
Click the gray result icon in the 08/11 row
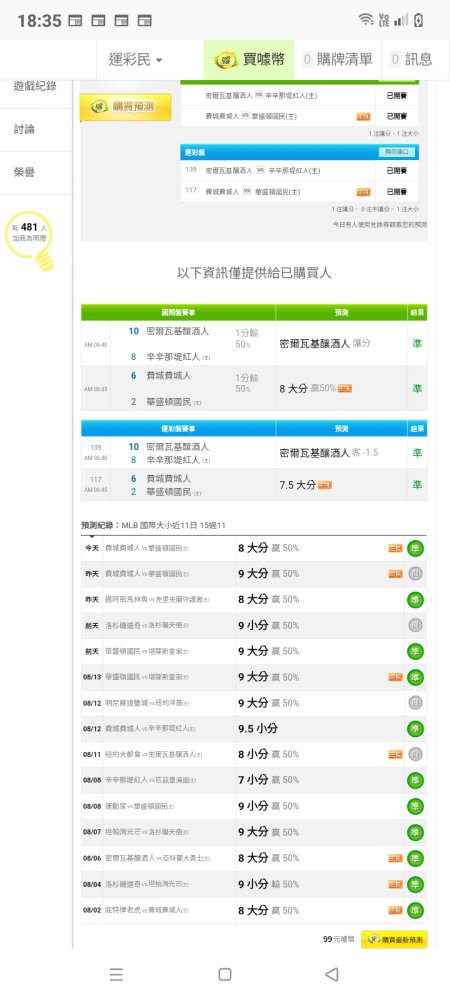(x=416, y=754)
